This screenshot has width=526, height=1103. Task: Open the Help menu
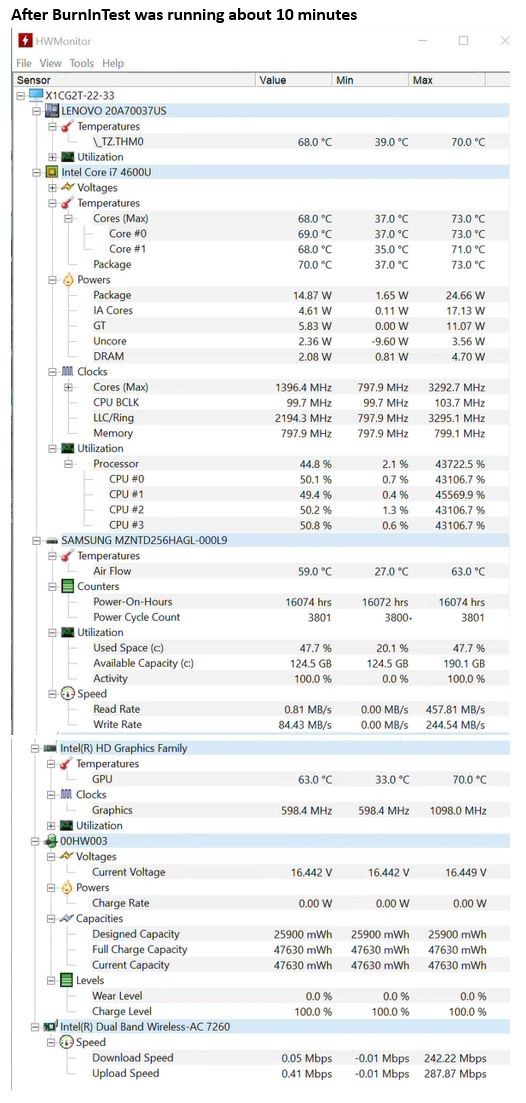click(113, 63)
